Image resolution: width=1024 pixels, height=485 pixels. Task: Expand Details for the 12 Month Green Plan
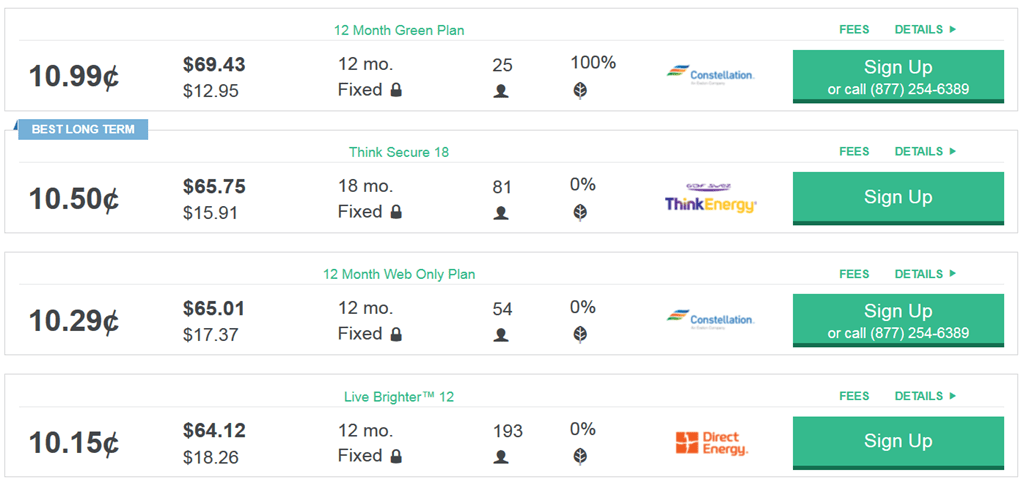[925, 30]
